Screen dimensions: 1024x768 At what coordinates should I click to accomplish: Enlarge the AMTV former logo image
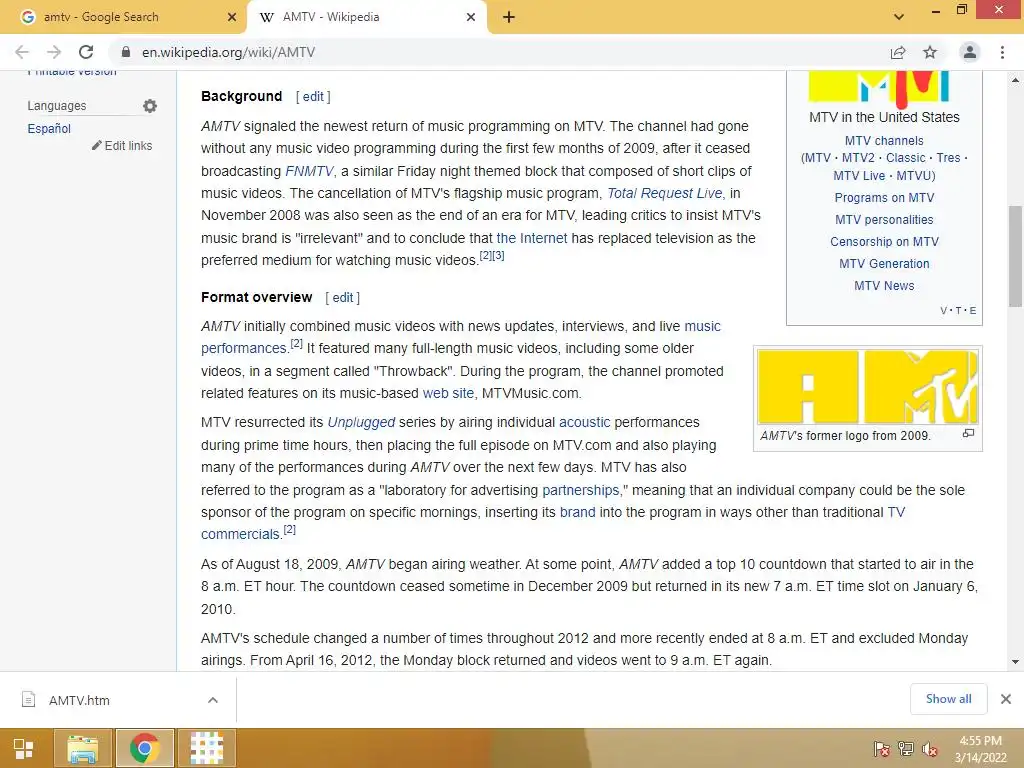pos(968,433)
